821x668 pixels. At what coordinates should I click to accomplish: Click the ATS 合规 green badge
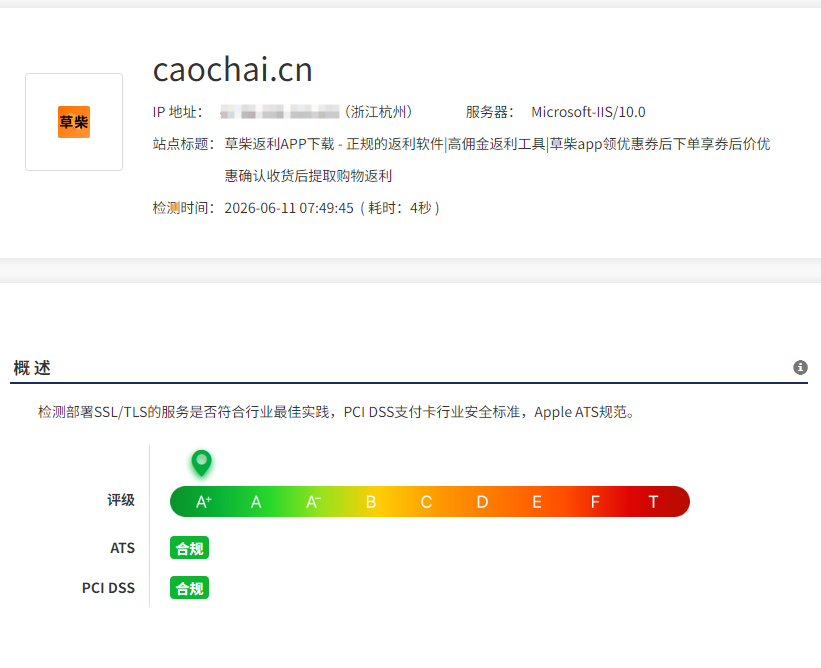(x=190, y=548)
